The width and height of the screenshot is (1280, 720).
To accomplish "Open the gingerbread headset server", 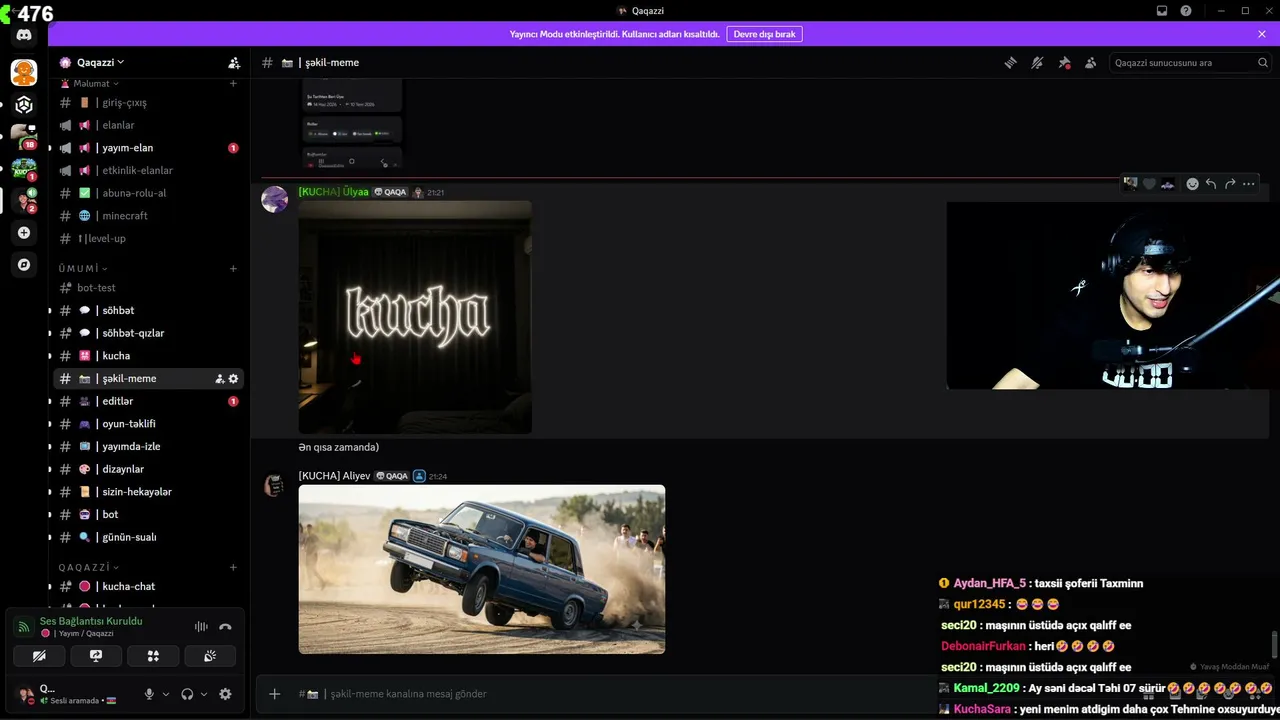I will (24, 73).
